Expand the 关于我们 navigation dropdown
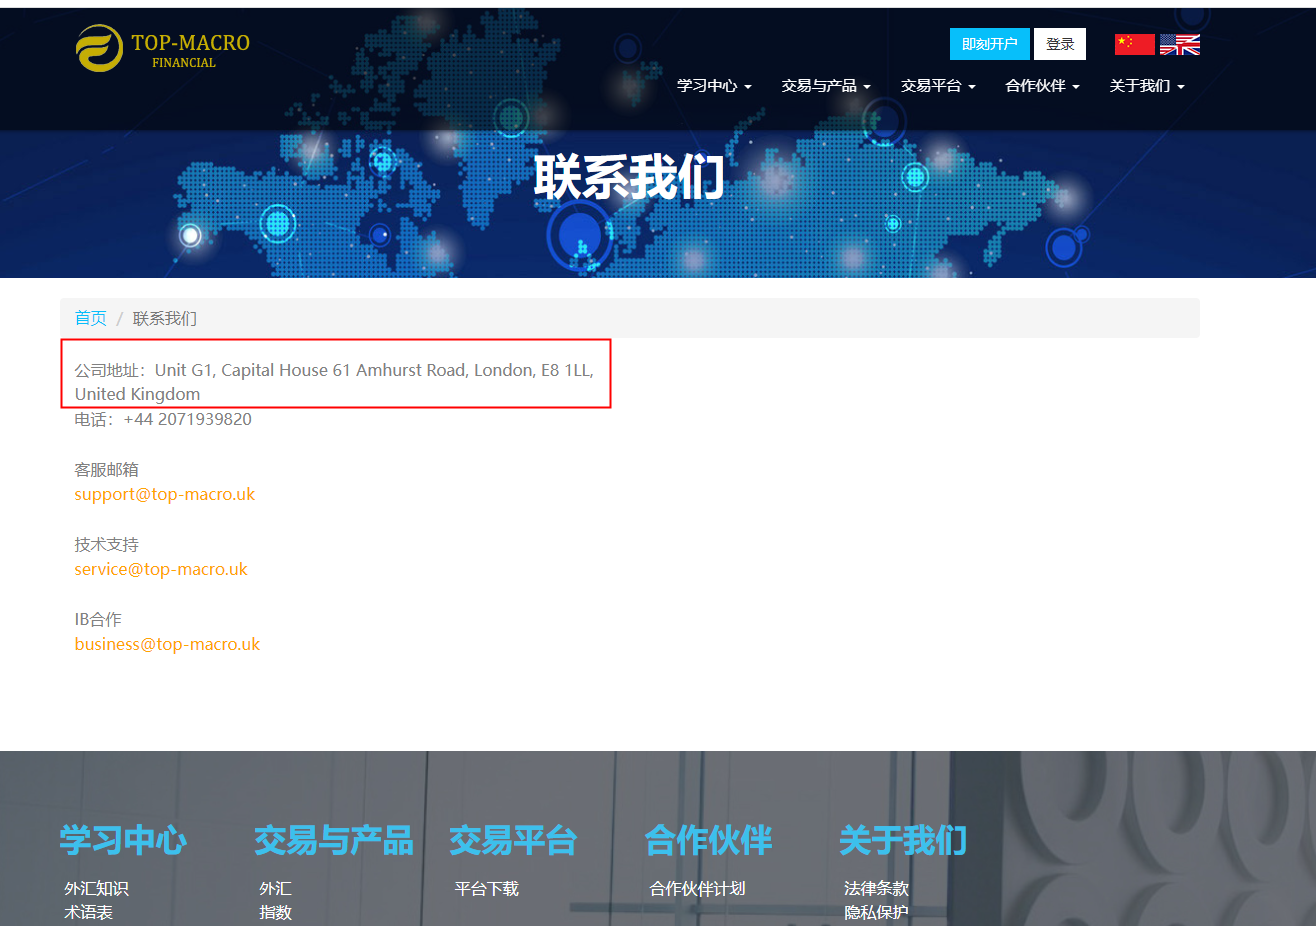This screenshot has height=926, width=1316. tap(1147, 86)
